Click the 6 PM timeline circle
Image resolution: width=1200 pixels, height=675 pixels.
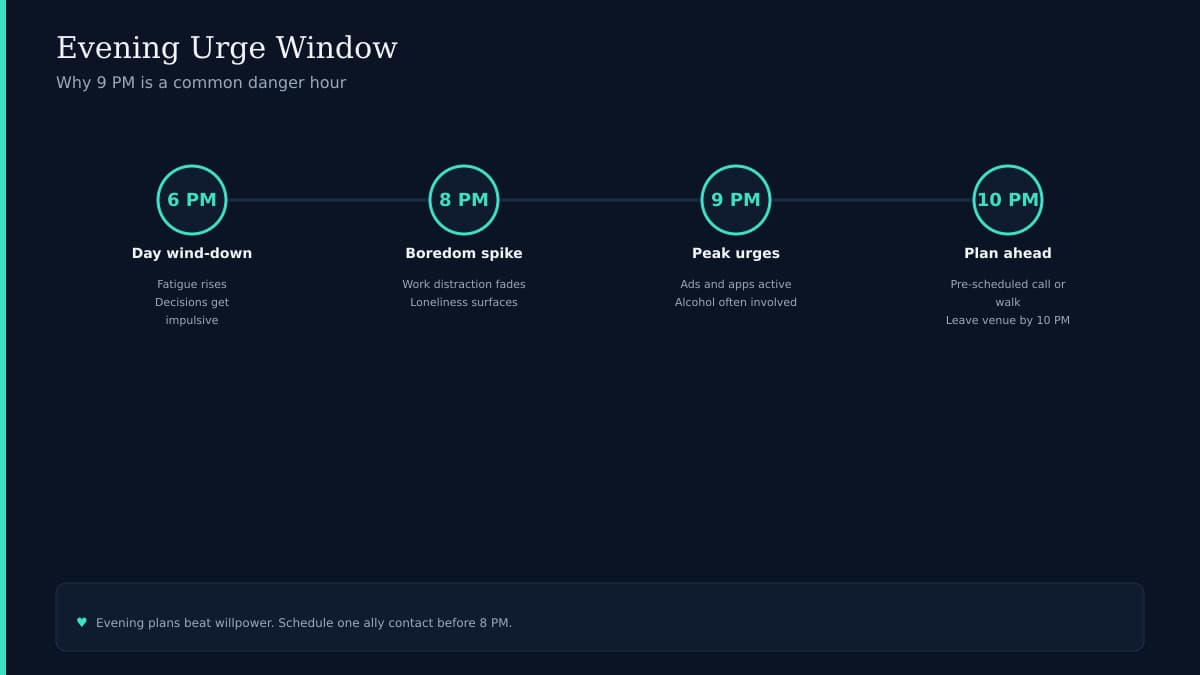[192, 200]
